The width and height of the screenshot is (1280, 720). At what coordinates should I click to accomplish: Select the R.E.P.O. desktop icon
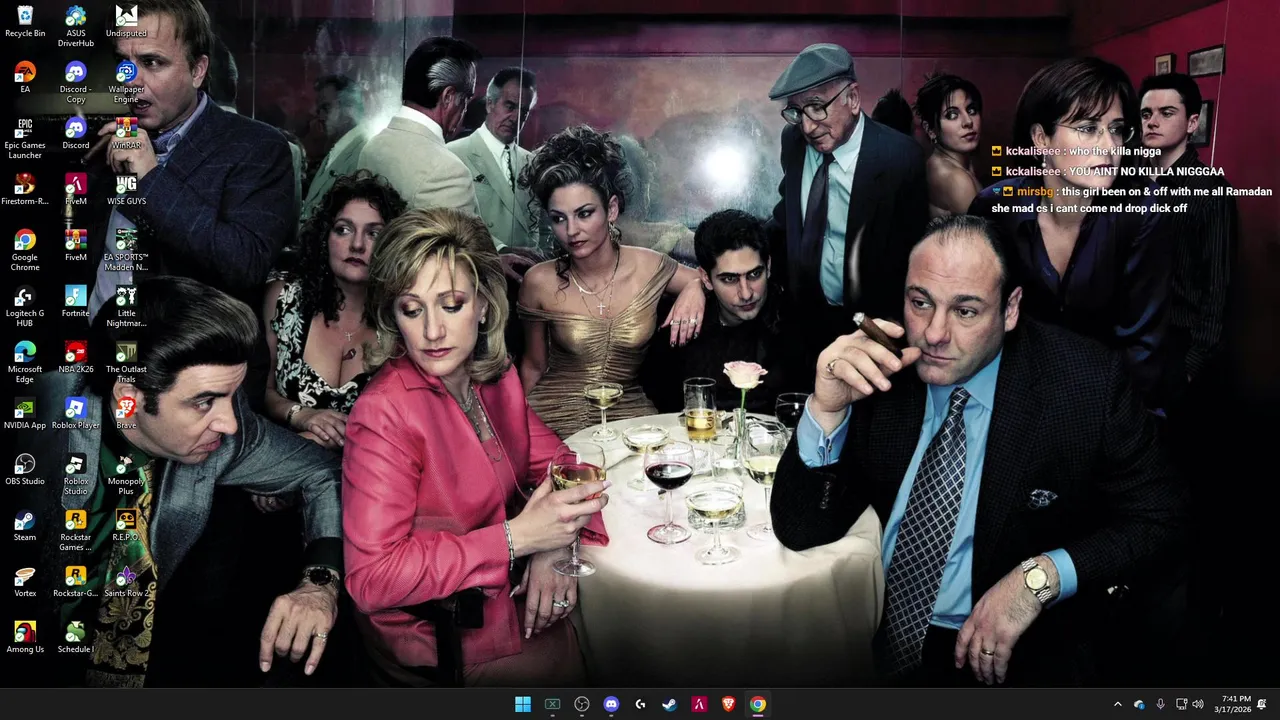(126, 525)
